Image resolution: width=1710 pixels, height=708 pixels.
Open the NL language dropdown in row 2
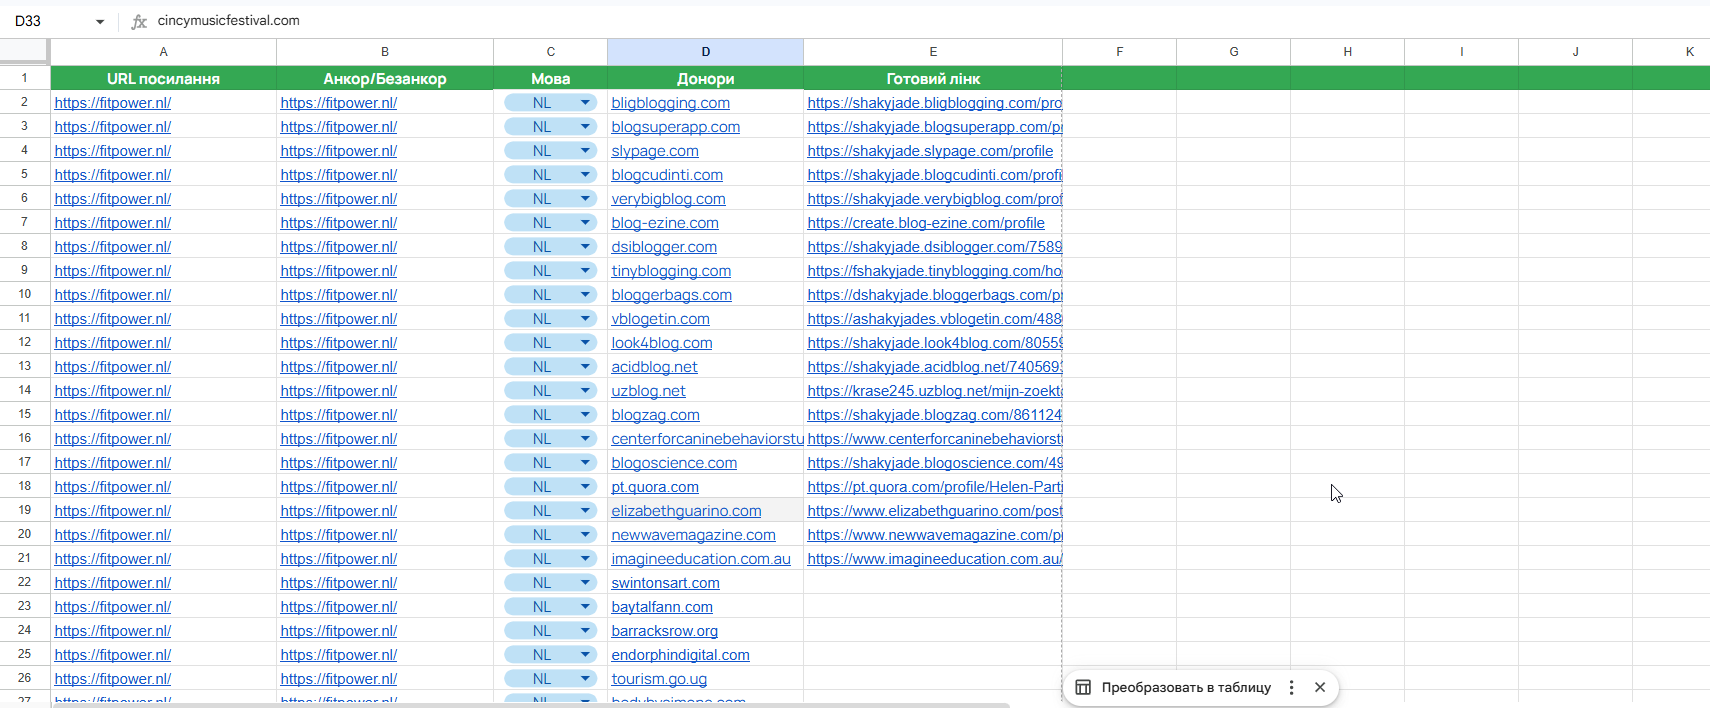coord(585,102)
